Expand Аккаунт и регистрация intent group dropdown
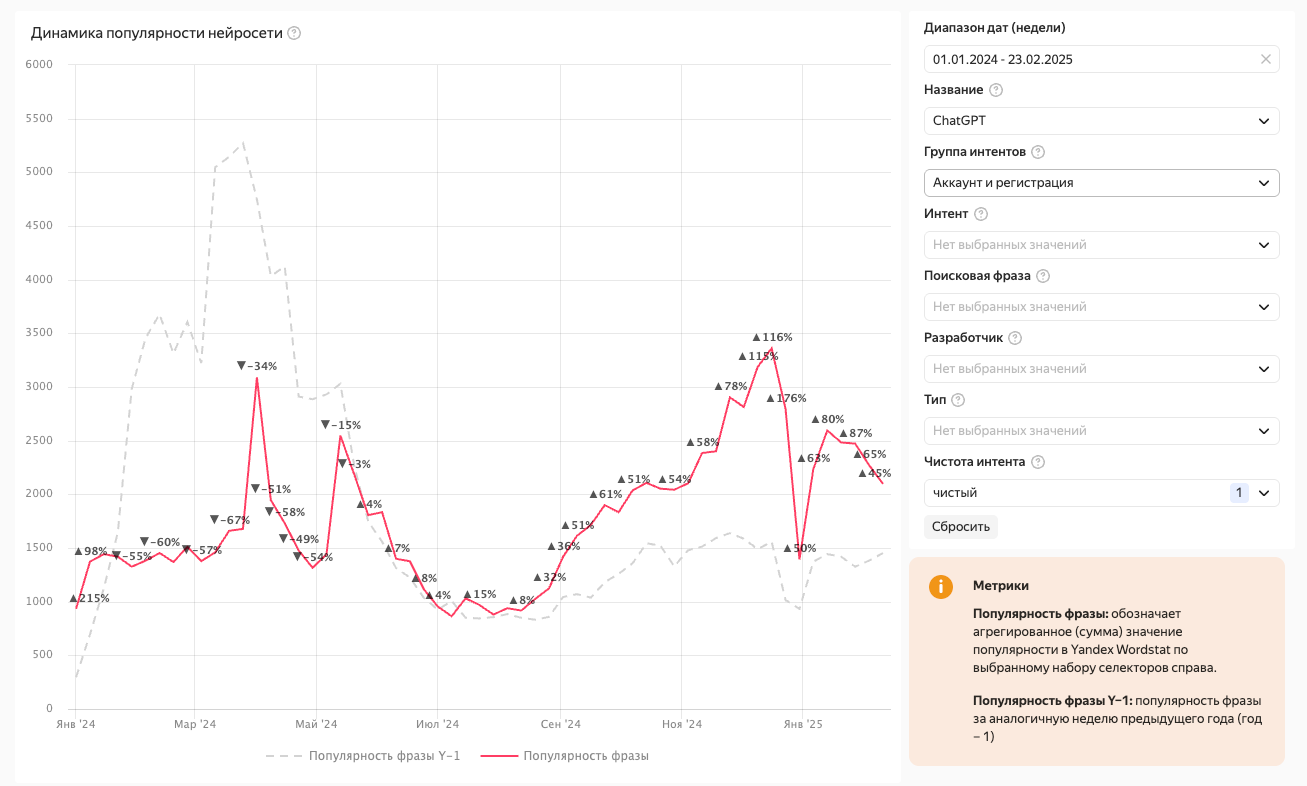Viewport: 1307px width, 786px height. point(1101,183)
